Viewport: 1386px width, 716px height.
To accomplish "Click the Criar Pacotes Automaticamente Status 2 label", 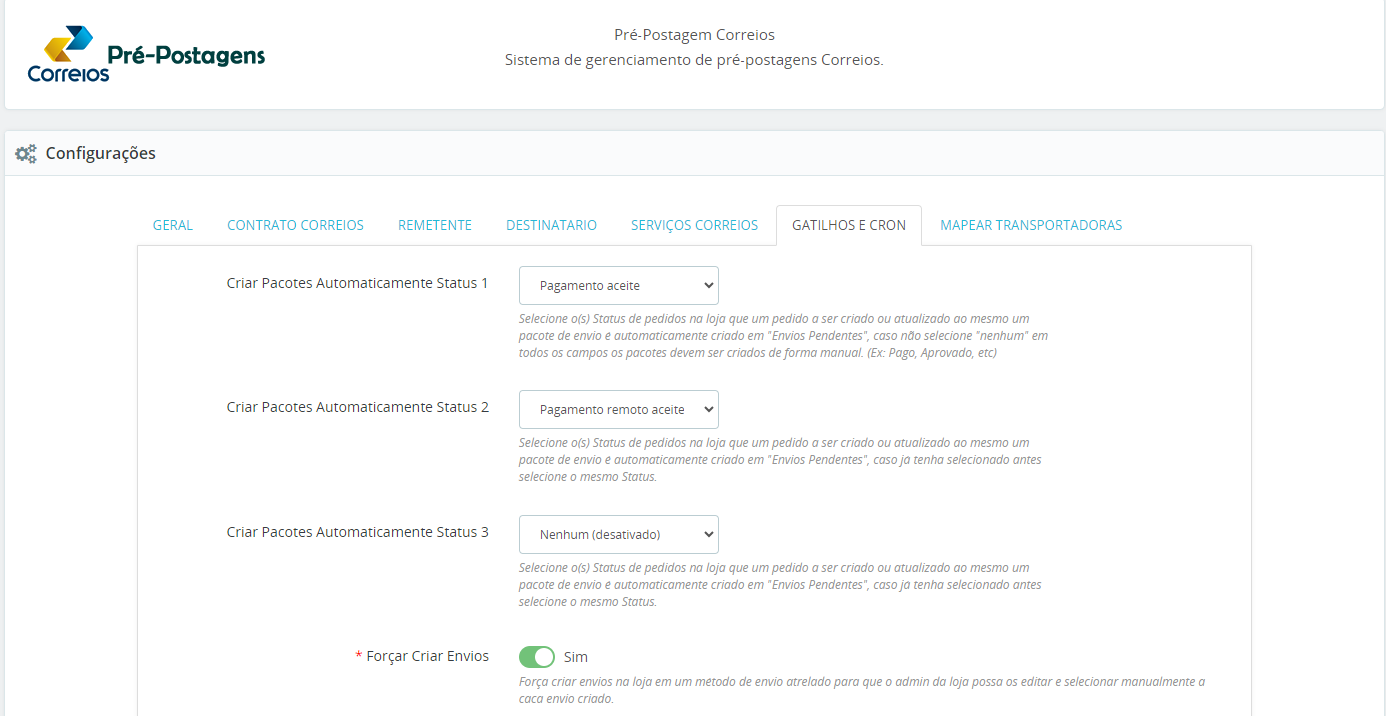I will click(x=358, y=407).
